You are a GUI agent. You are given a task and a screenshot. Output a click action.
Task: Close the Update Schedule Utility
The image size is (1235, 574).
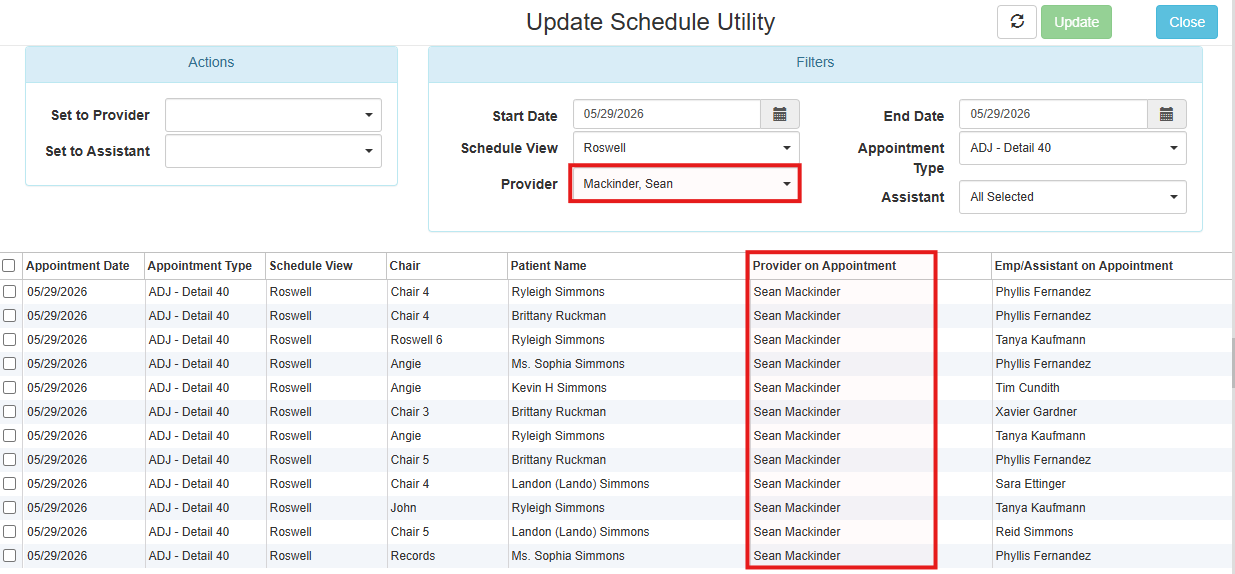point(1187,22)
